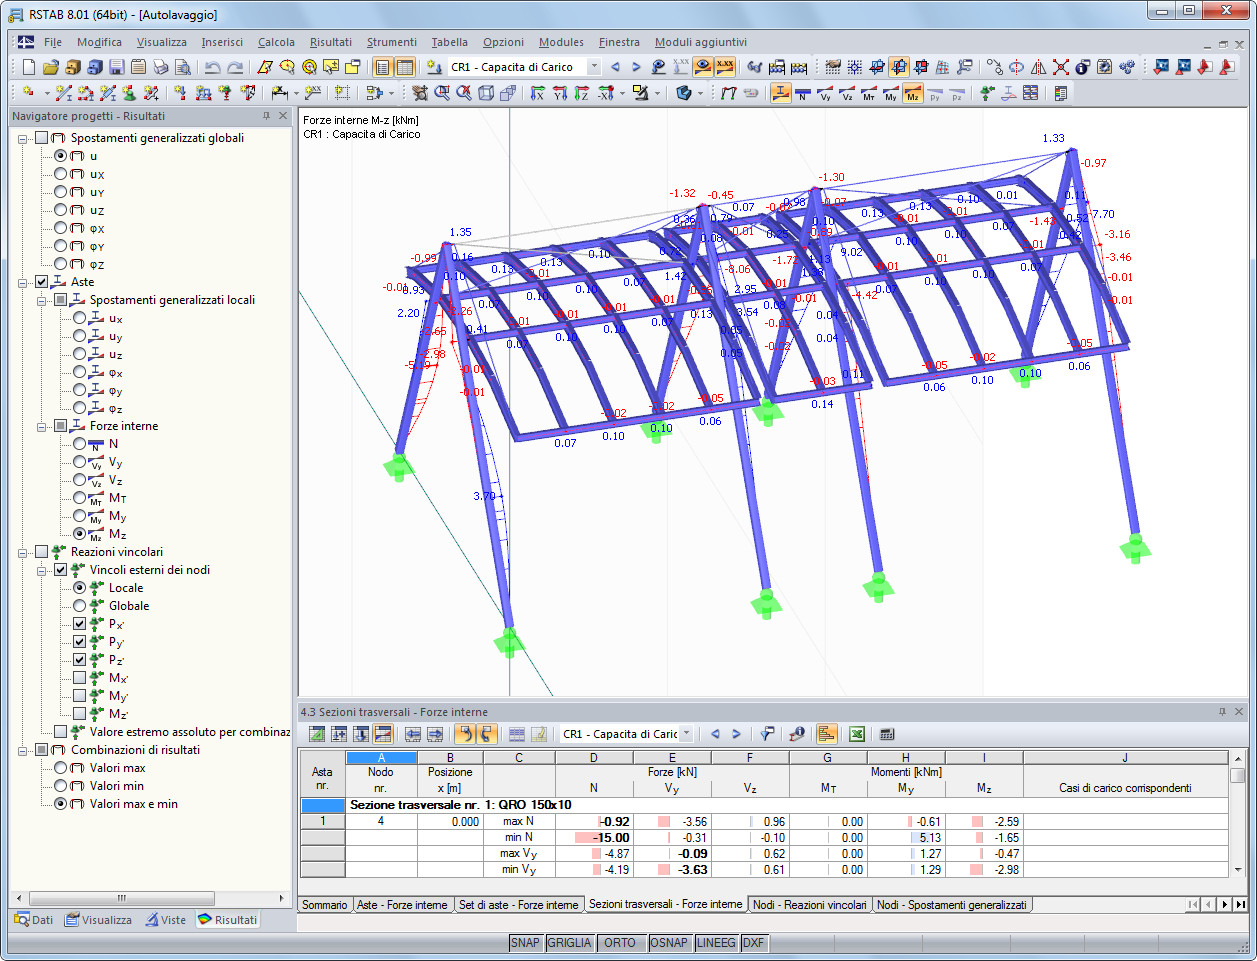The height and width of the screenshot is (961, 1257).
Task: Toggle the project navigator panel icon
Action: click(x=382, y=67)
